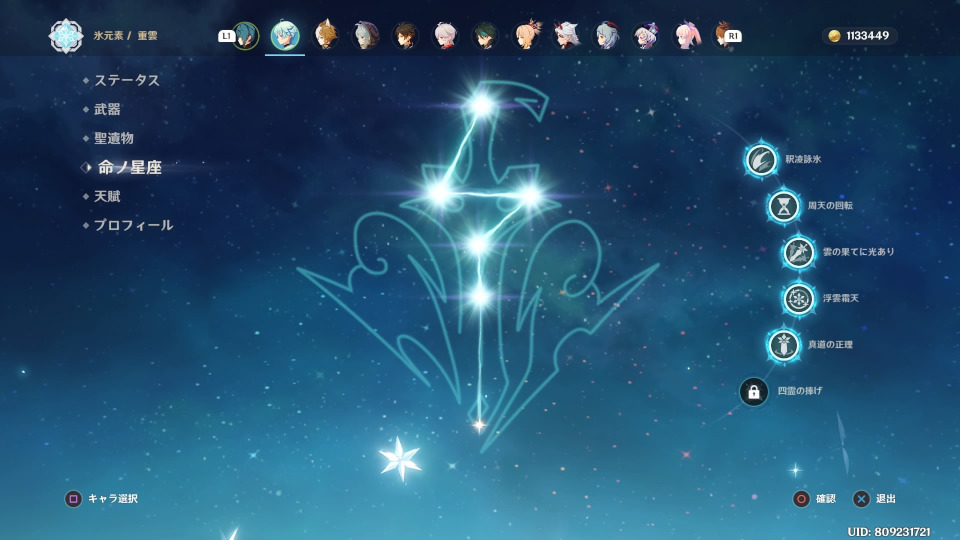
Task: Click the 確認 confirm label
Action: 826,499
